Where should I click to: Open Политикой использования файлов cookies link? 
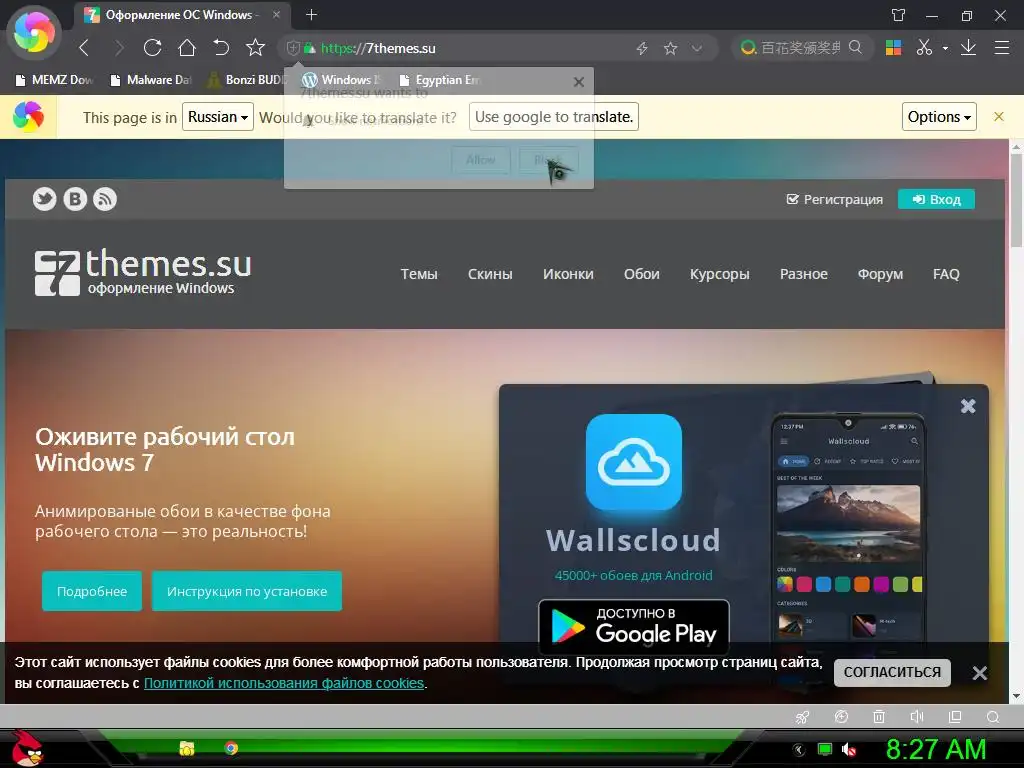(284, 683)
